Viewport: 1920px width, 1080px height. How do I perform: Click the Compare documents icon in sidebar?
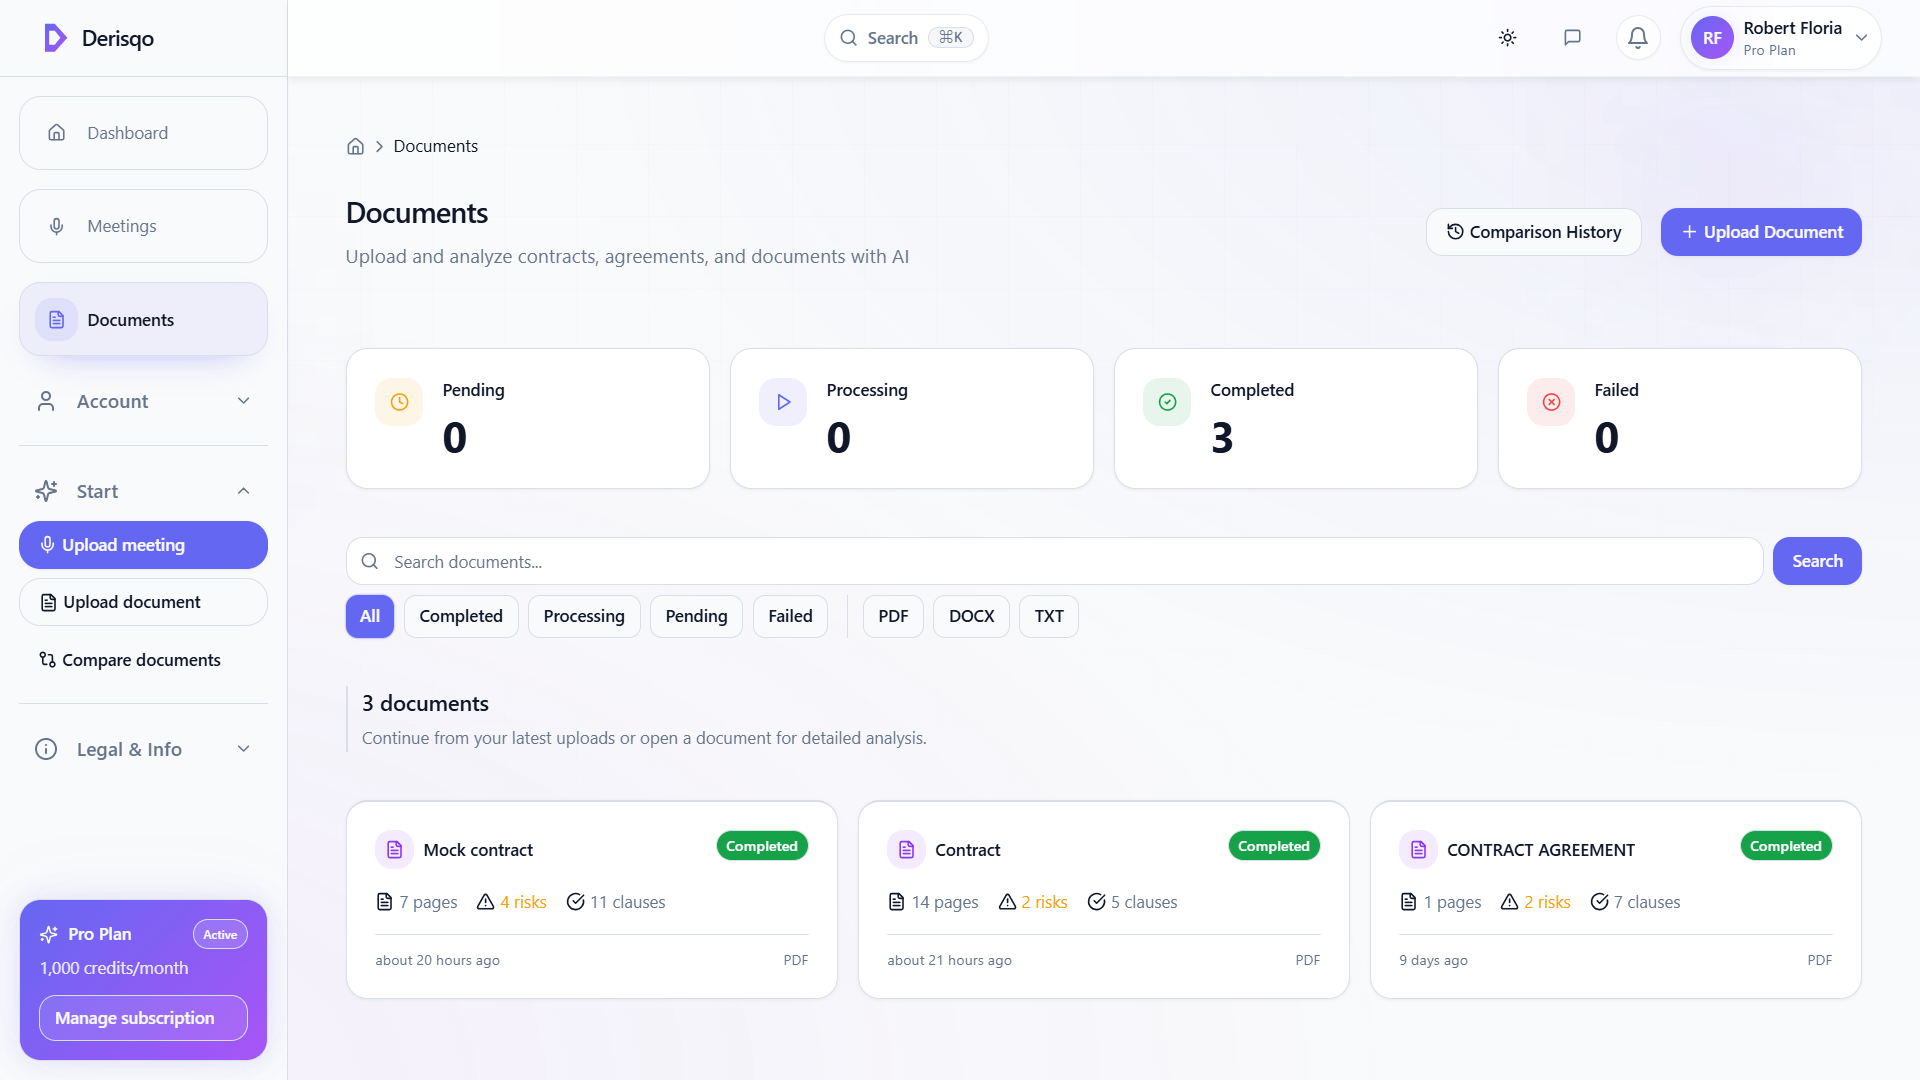46,660
